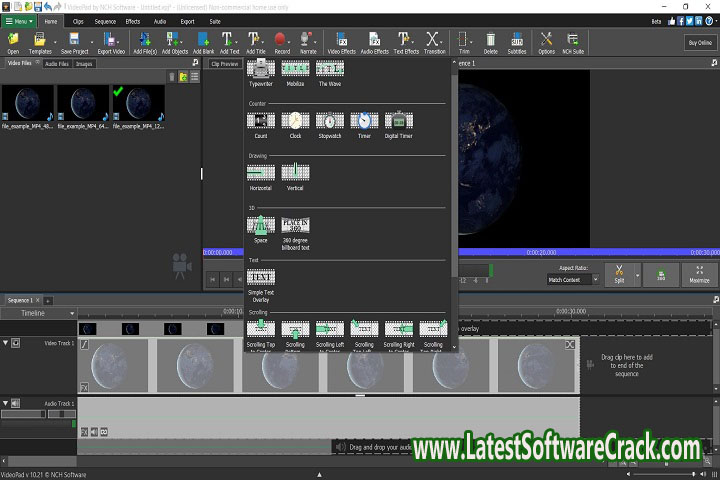
Task: Click the Export Video button
Action: tap(111, 43)
